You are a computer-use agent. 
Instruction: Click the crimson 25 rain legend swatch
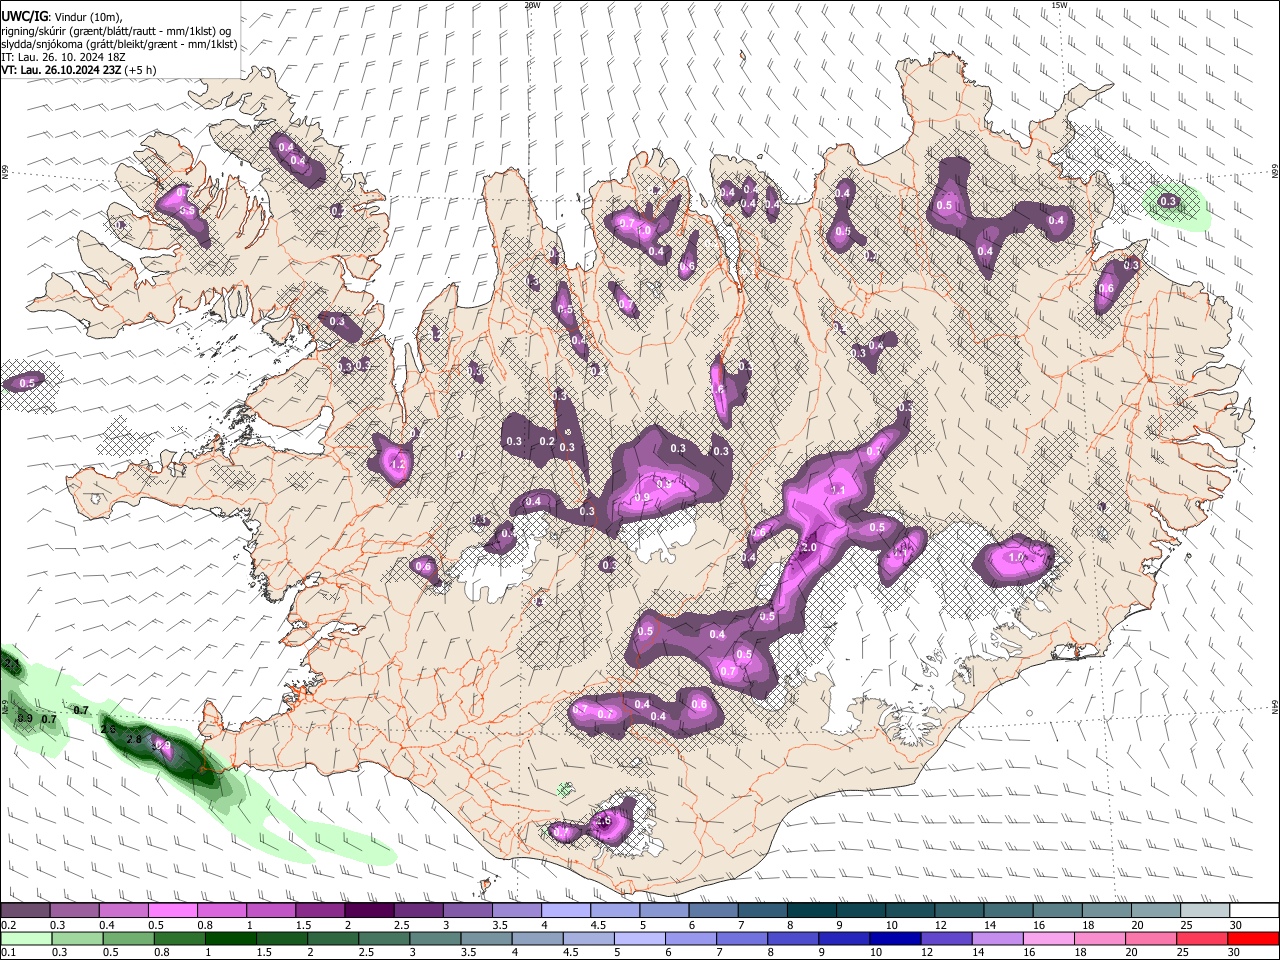(x=1200, y=938)
